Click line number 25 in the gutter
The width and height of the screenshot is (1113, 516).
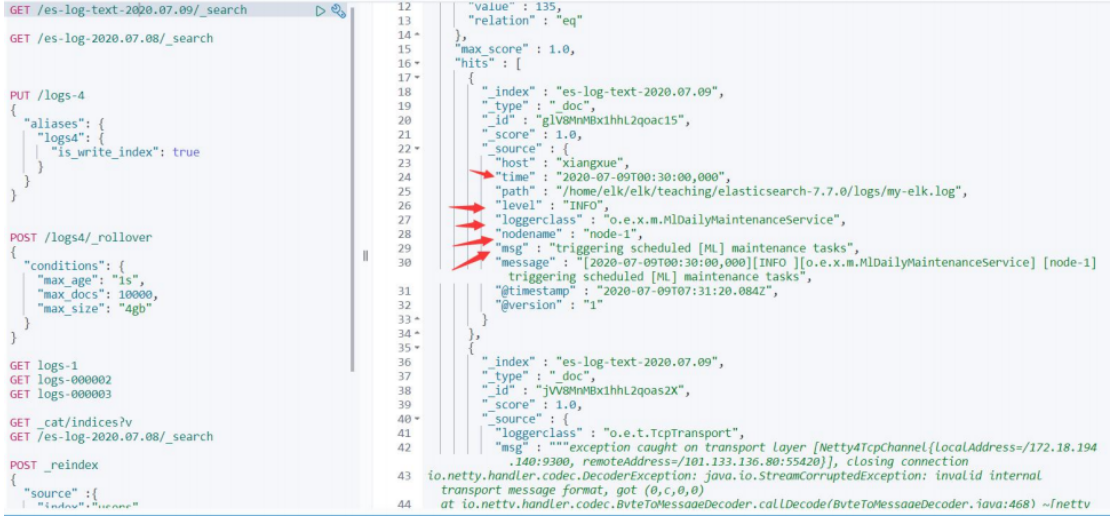(x=404, y=191)
